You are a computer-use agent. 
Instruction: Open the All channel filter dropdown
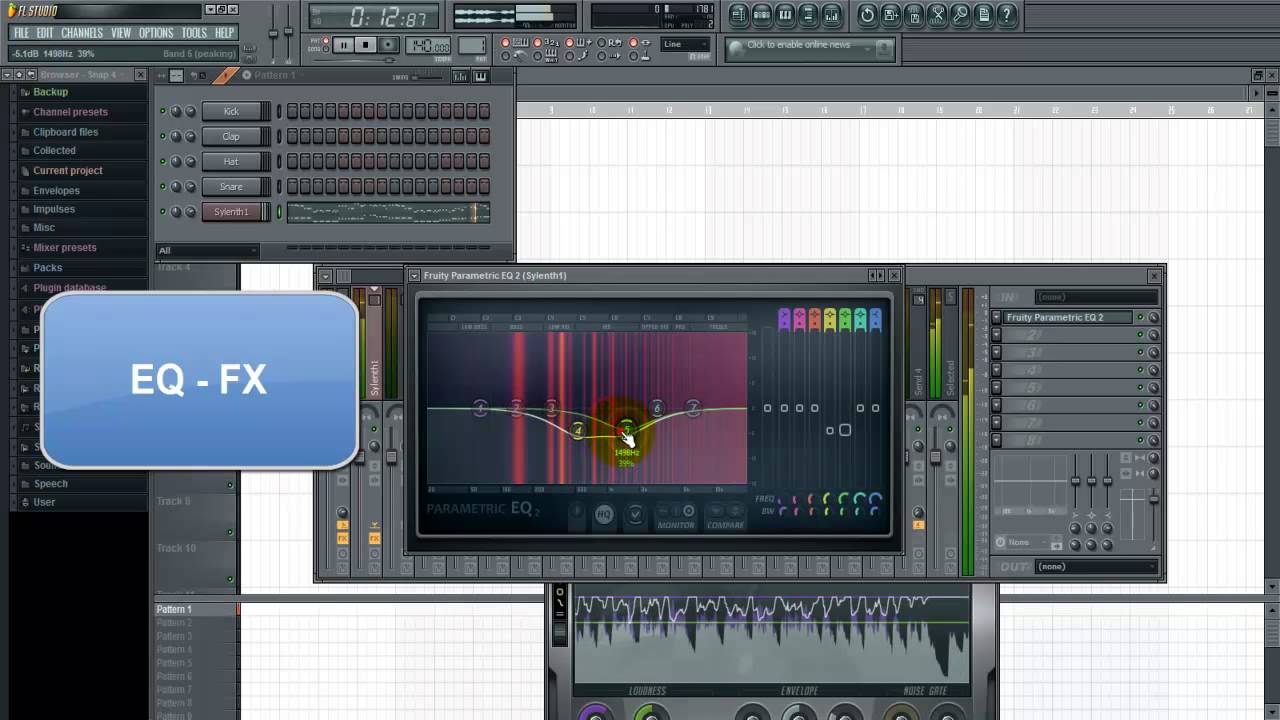(207, 250)
